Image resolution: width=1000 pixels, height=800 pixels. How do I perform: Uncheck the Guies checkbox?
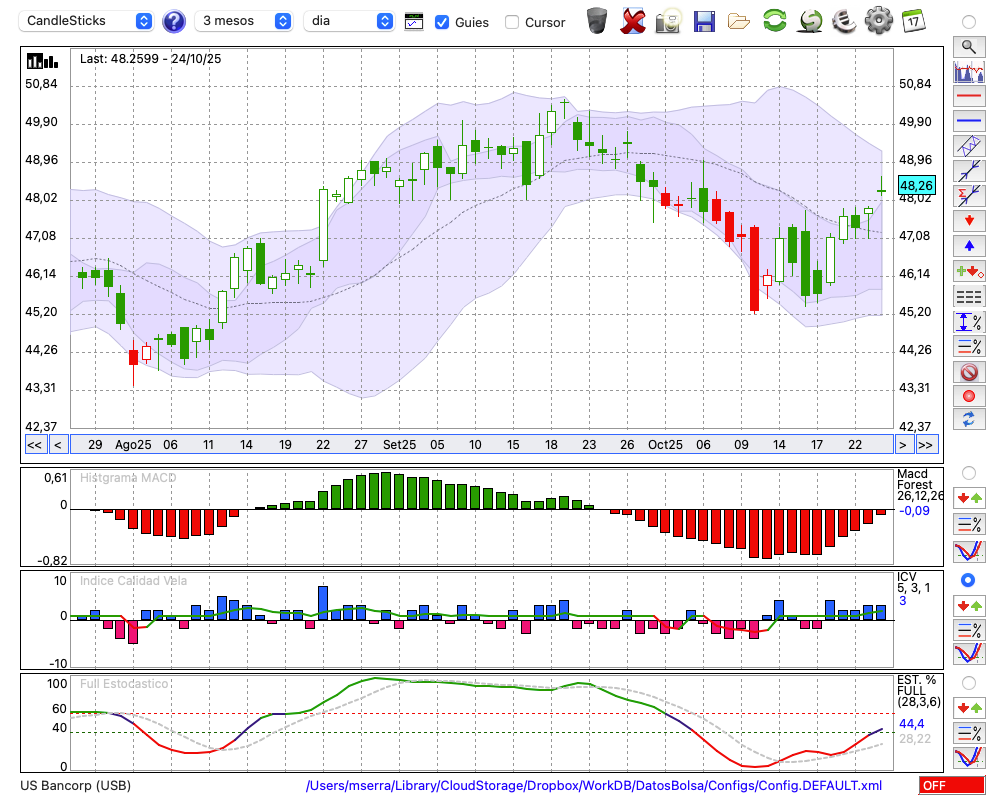click(441, 22)
